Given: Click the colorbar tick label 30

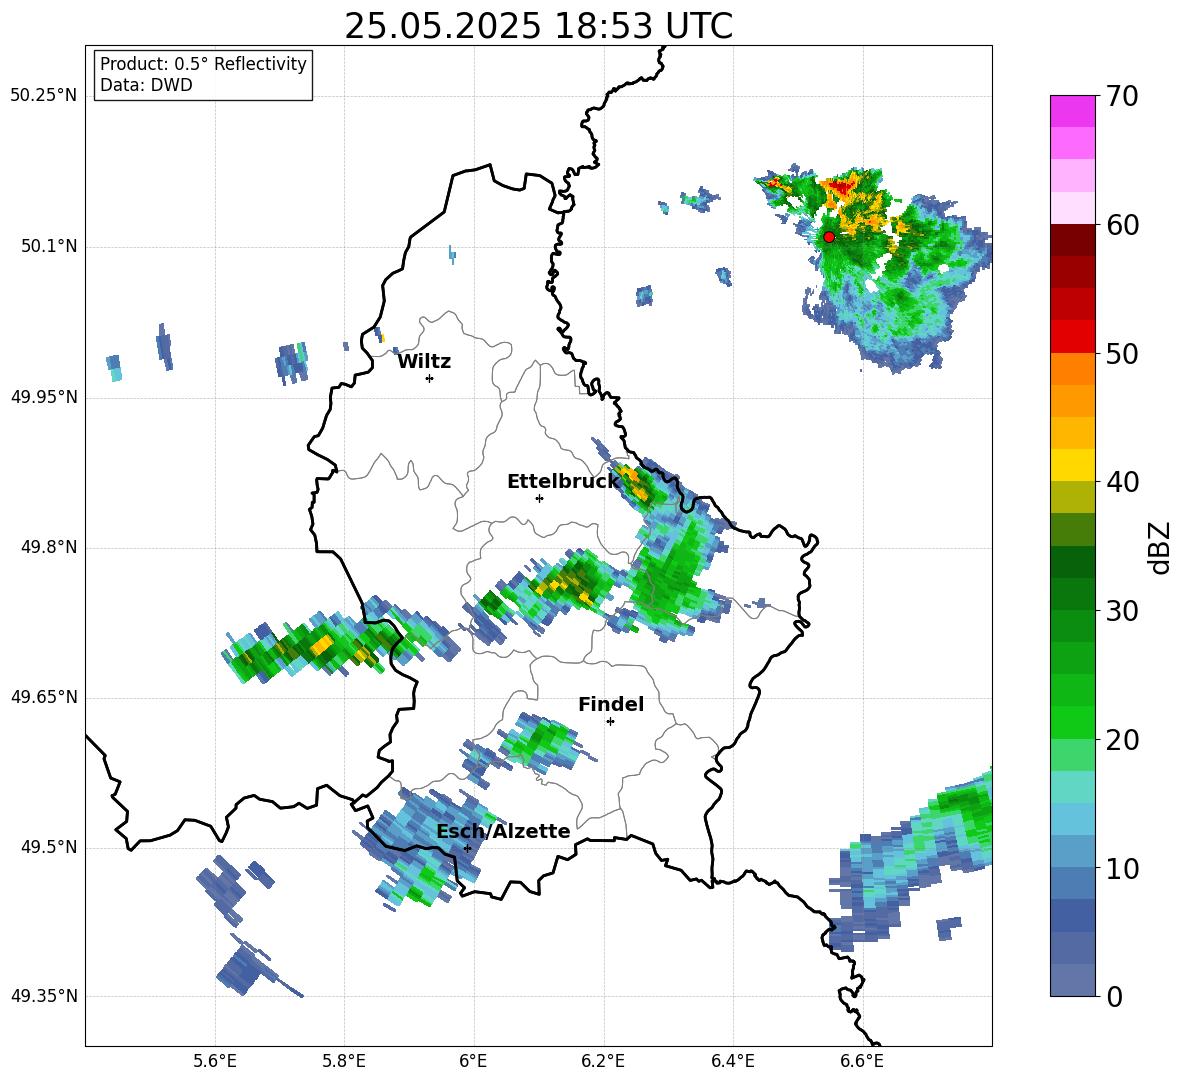Looking at the screenshot, I should (1122, 611).
